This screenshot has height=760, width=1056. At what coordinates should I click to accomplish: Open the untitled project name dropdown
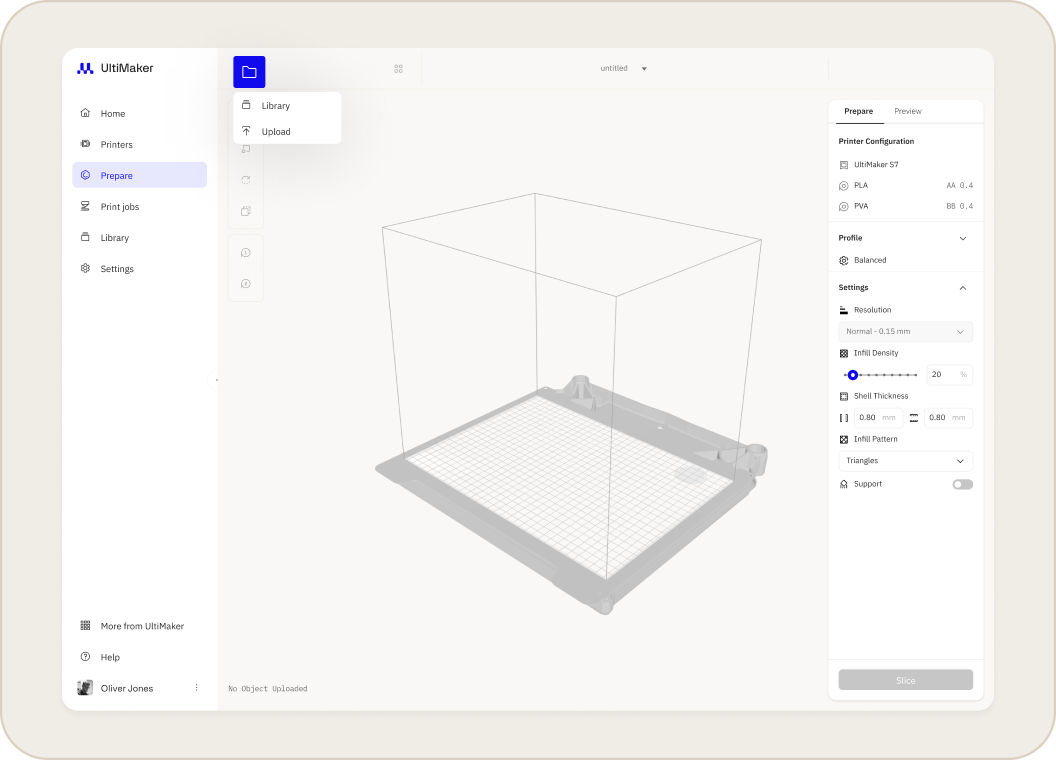pos(624,69)
